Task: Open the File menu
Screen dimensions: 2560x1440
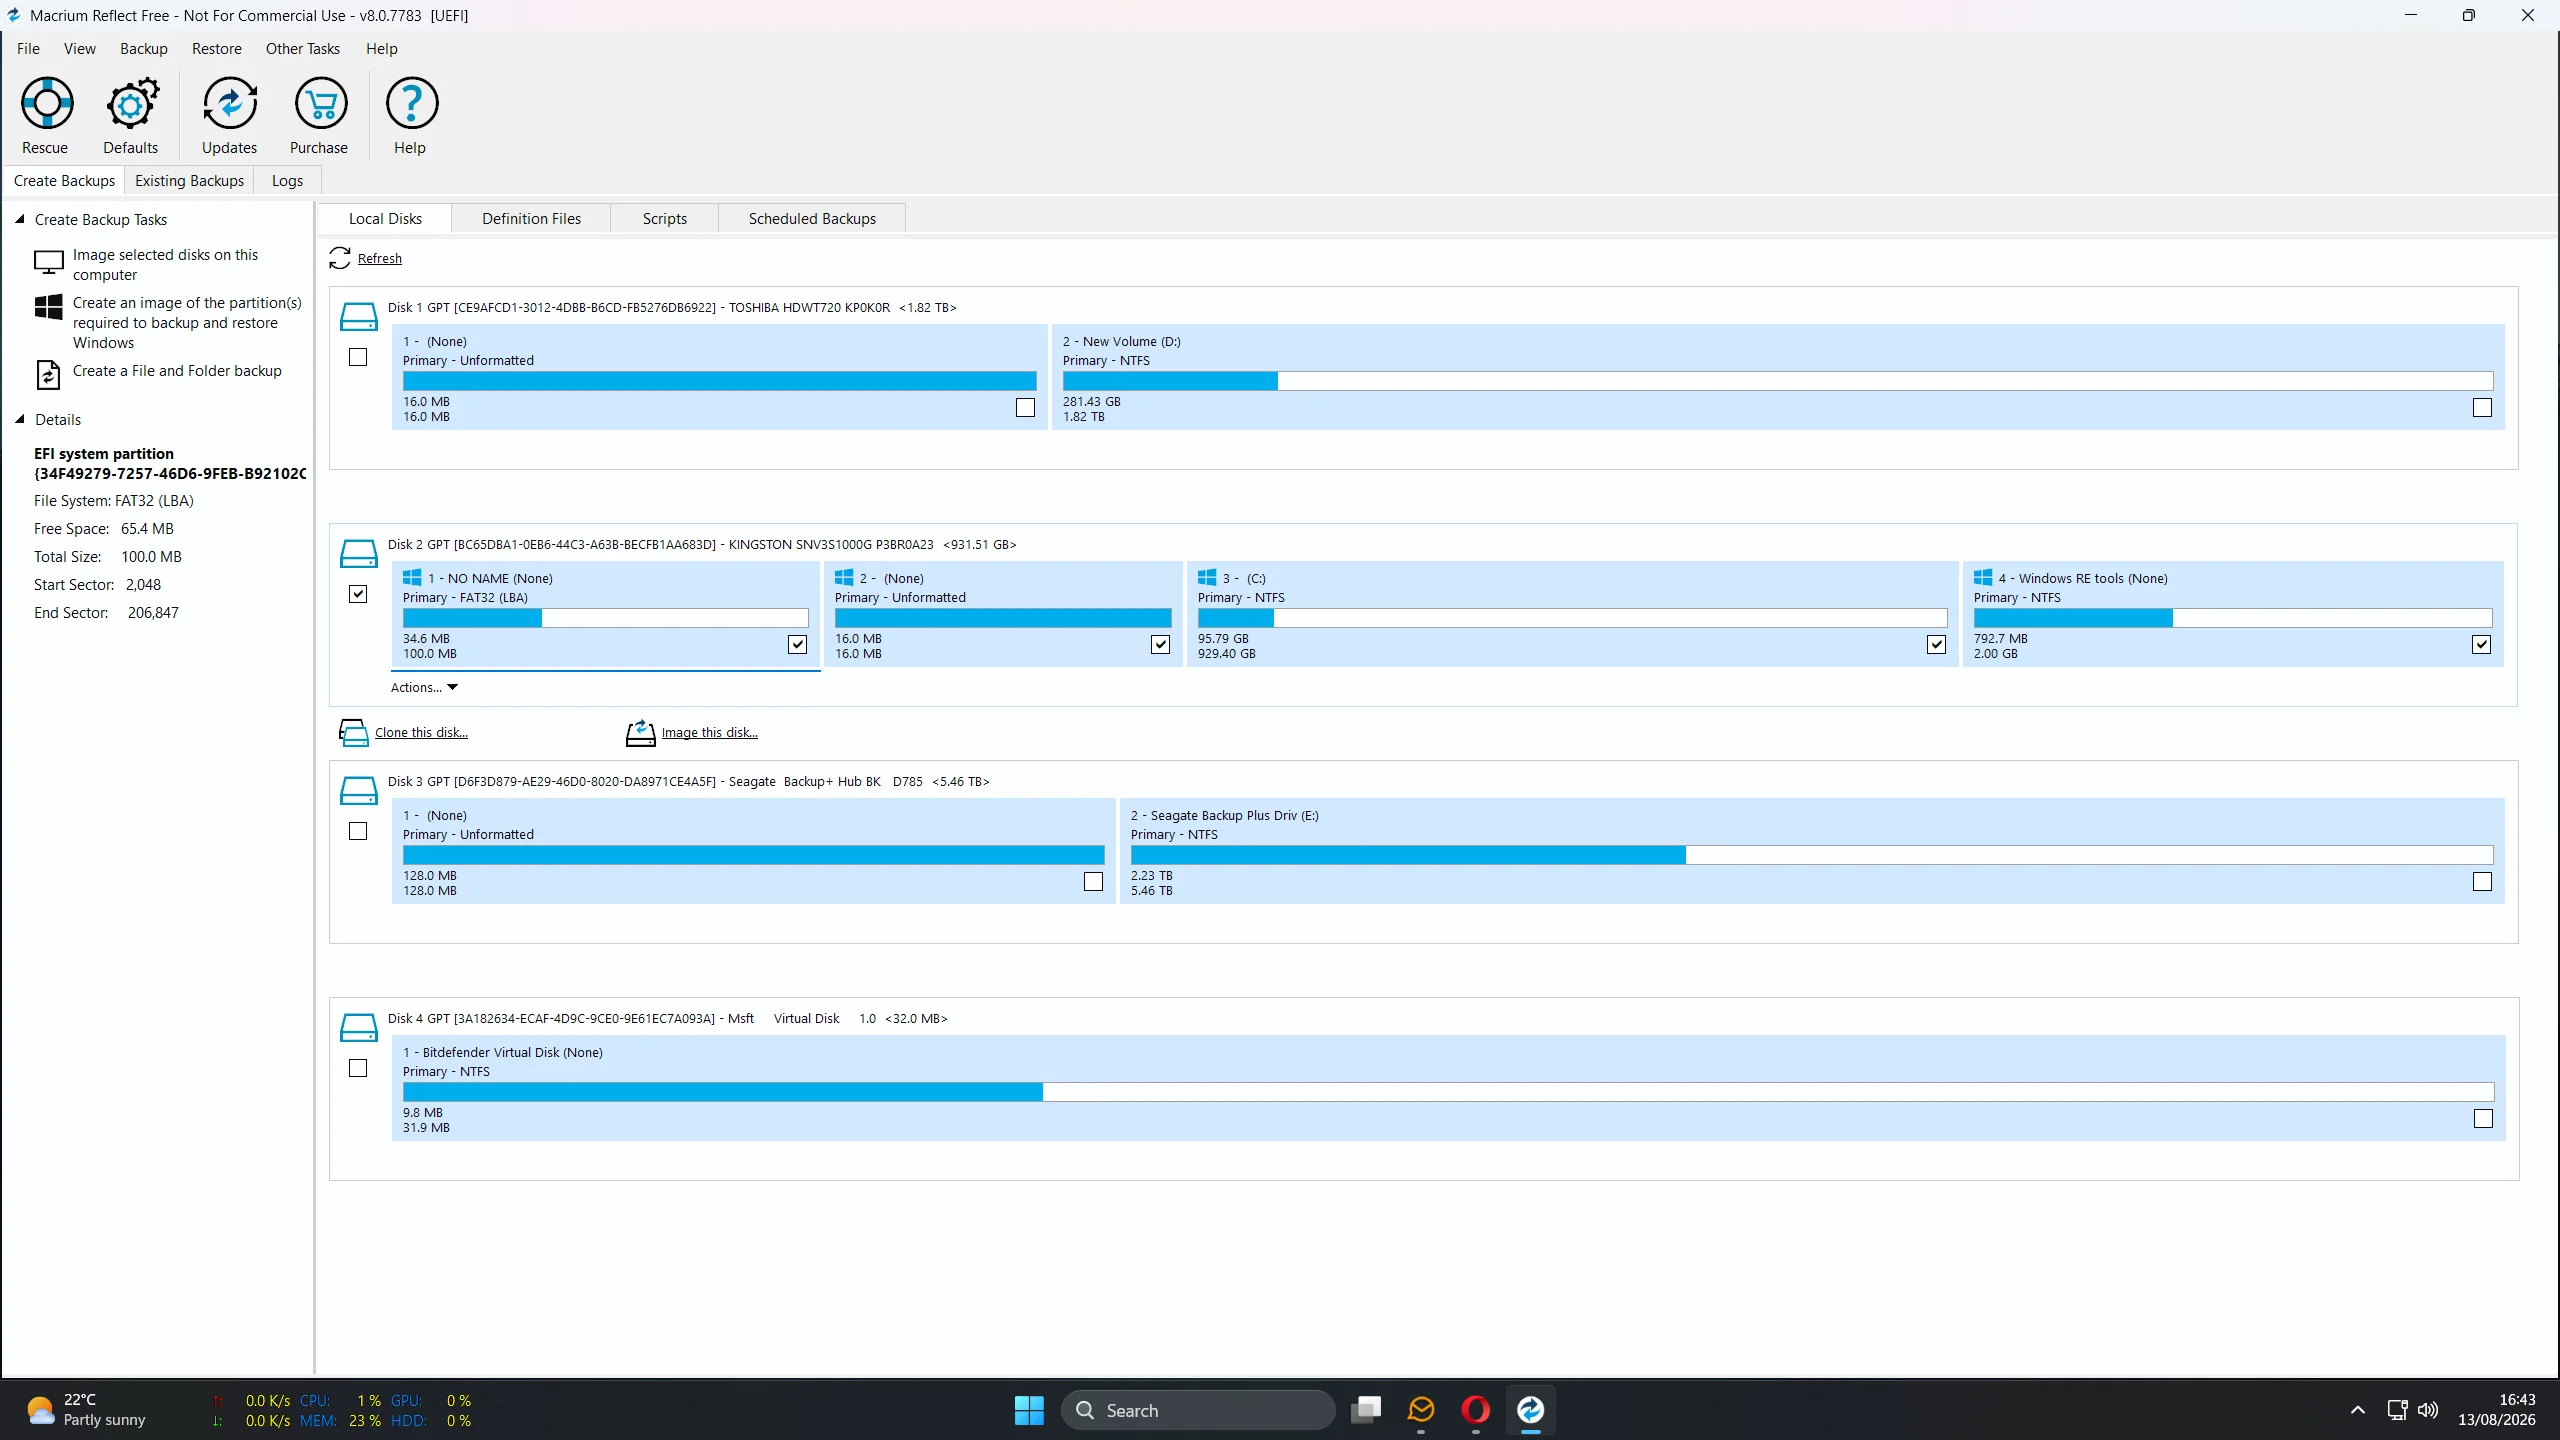Action: tap(28, 48)
